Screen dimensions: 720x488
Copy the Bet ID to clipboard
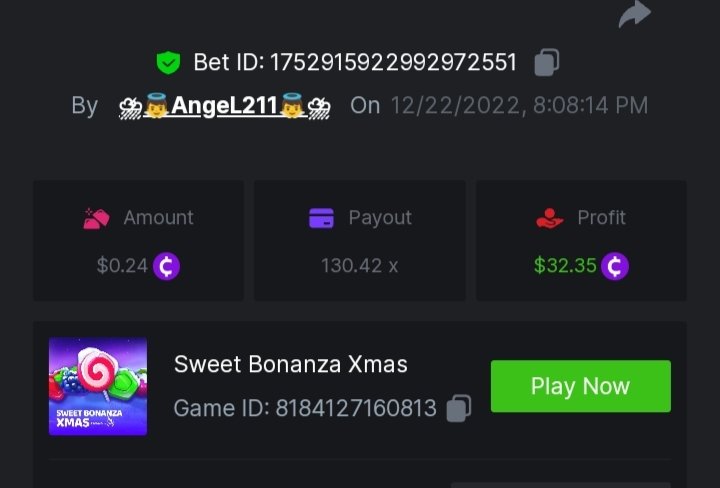(x=546, y=62)
